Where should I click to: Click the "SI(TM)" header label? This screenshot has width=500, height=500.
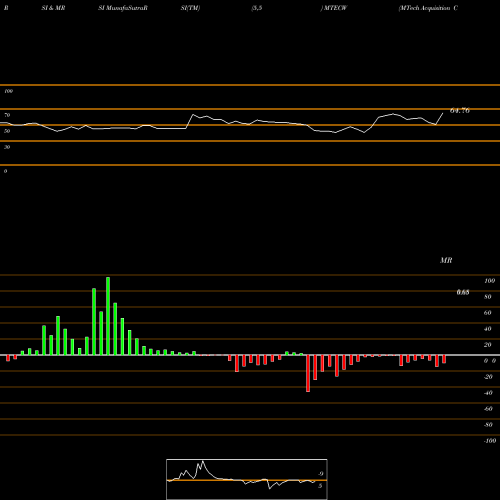(x=190, y=8)
